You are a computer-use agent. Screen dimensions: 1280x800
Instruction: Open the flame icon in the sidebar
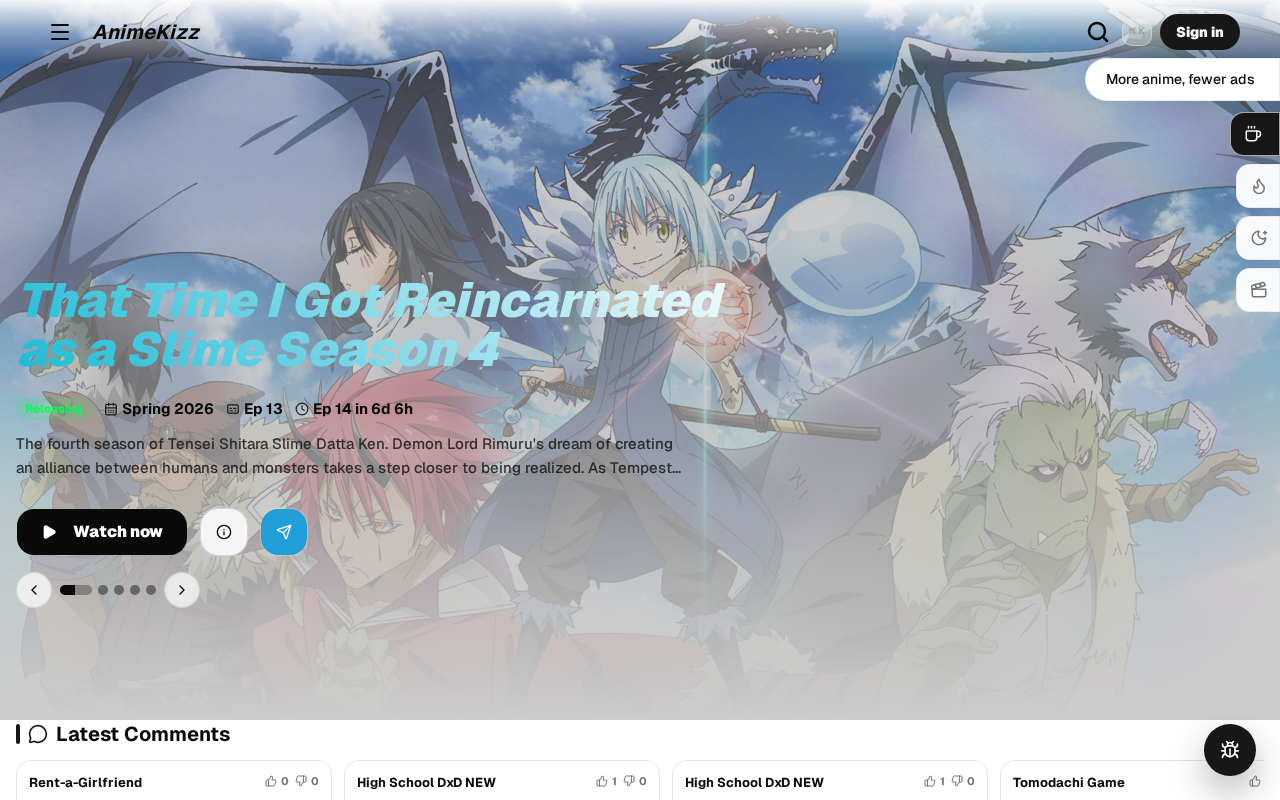point(1258,186)
